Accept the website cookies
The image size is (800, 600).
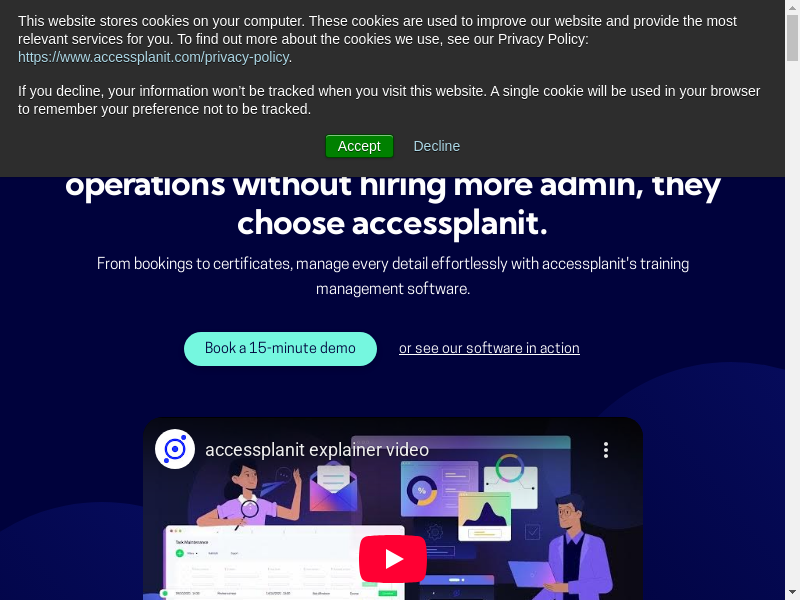(359, 146)
